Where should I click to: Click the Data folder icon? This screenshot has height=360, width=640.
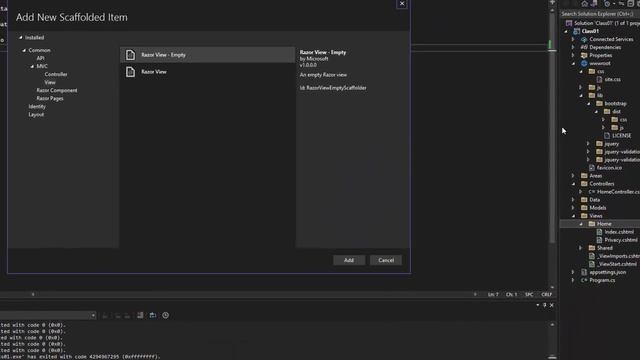coord(584,200)
